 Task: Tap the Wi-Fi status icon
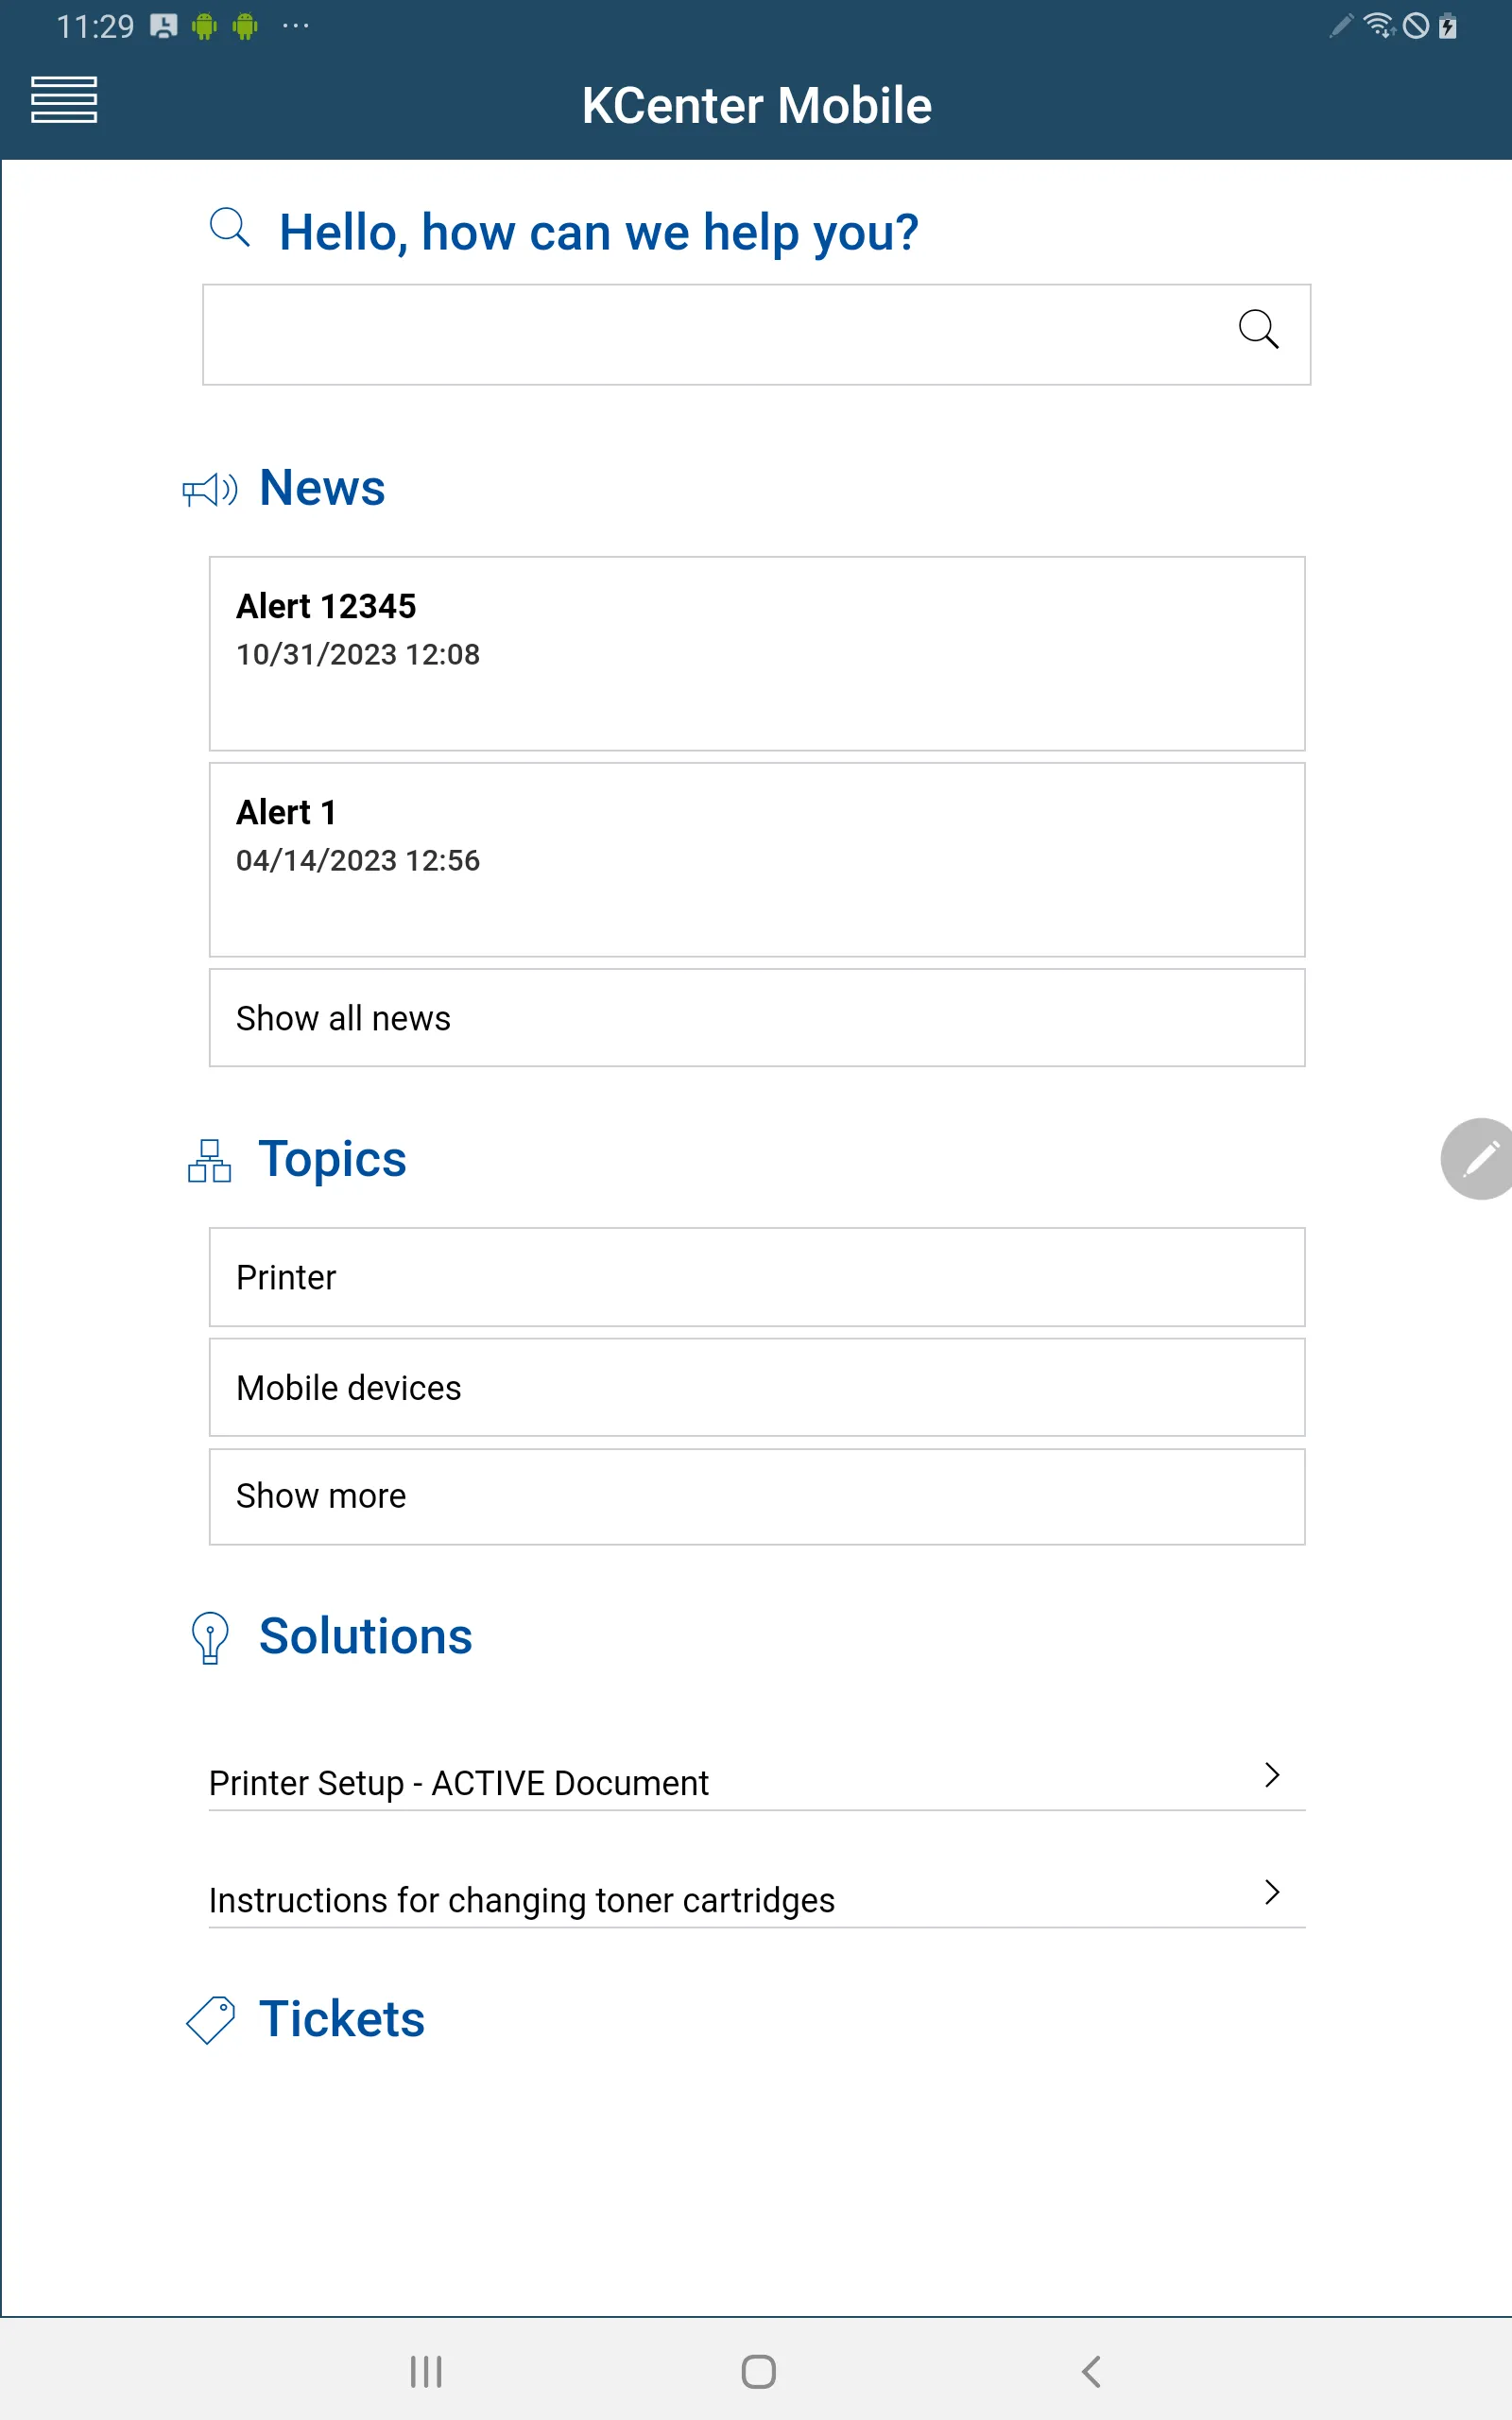coord(1379,25)
